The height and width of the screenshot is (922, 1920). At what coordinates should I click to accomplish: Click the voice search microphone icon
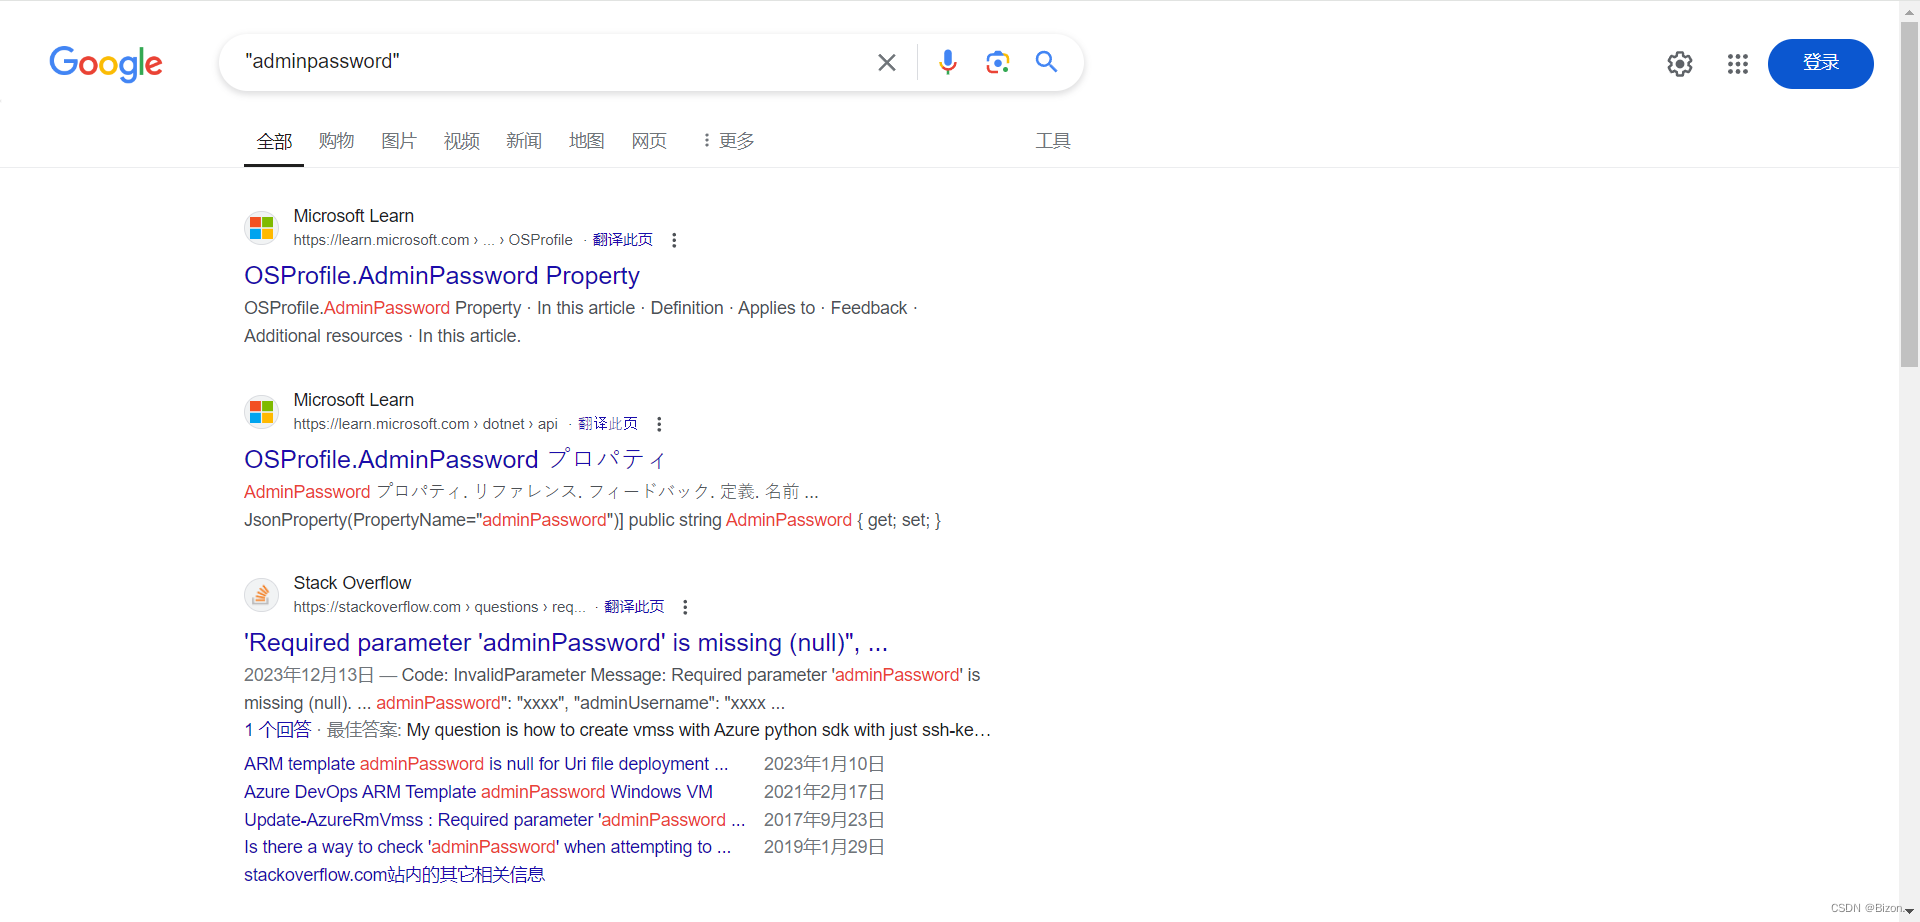[947, 61]
